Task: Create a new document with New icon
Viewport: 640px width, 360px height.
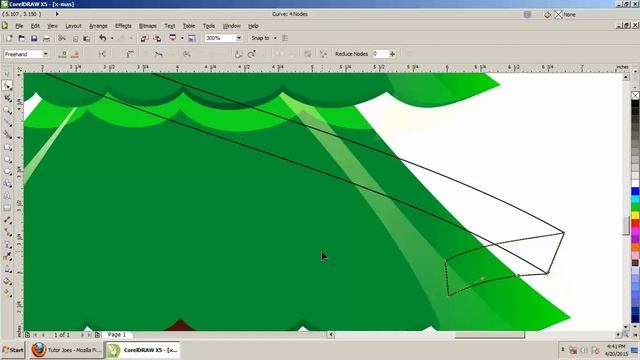Action: 9,38
